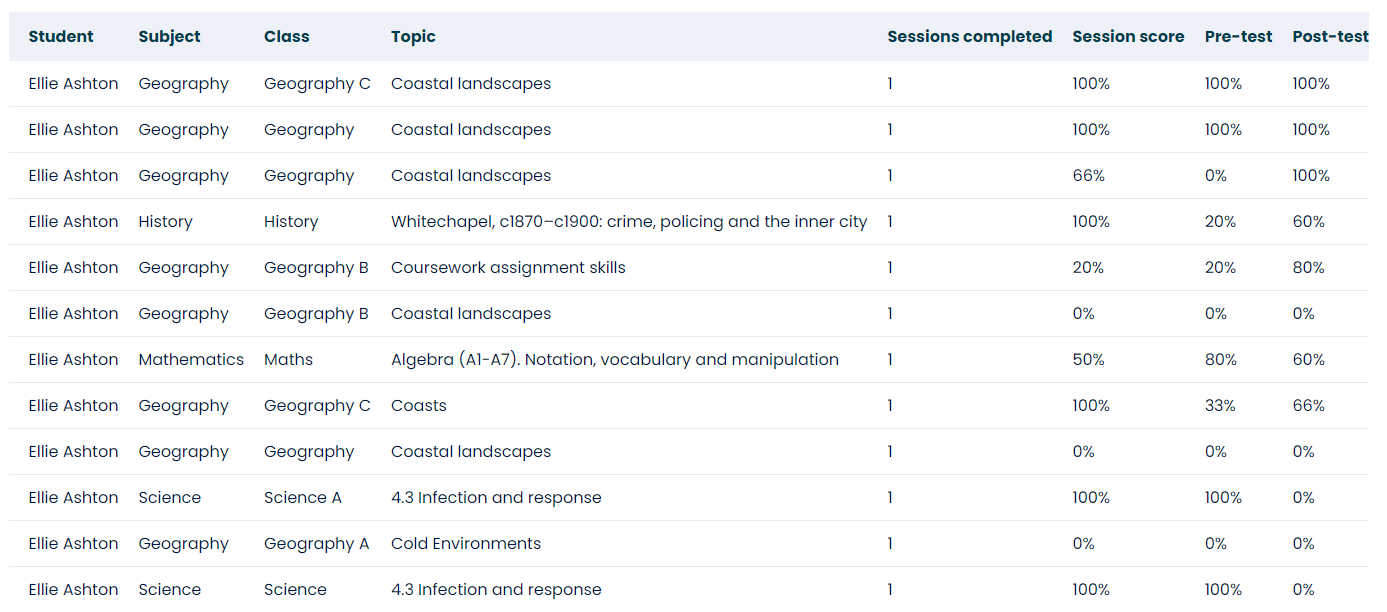This screenshot has width=1387, height=612.
Task: Sort by Sessions completed header
Action: tap(969, 37)
